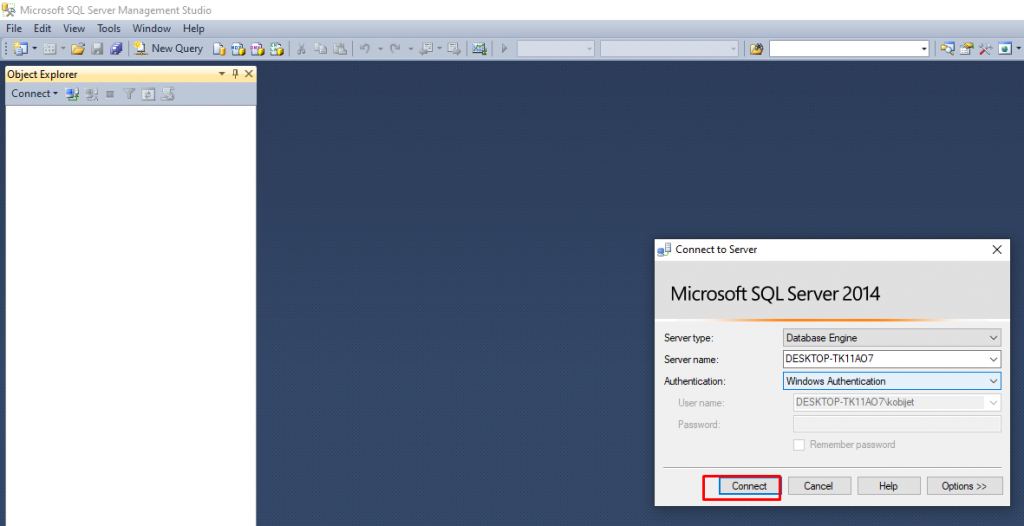Click the Password input field
Screen dimensions: 1024x526
(x=897, y=424)
